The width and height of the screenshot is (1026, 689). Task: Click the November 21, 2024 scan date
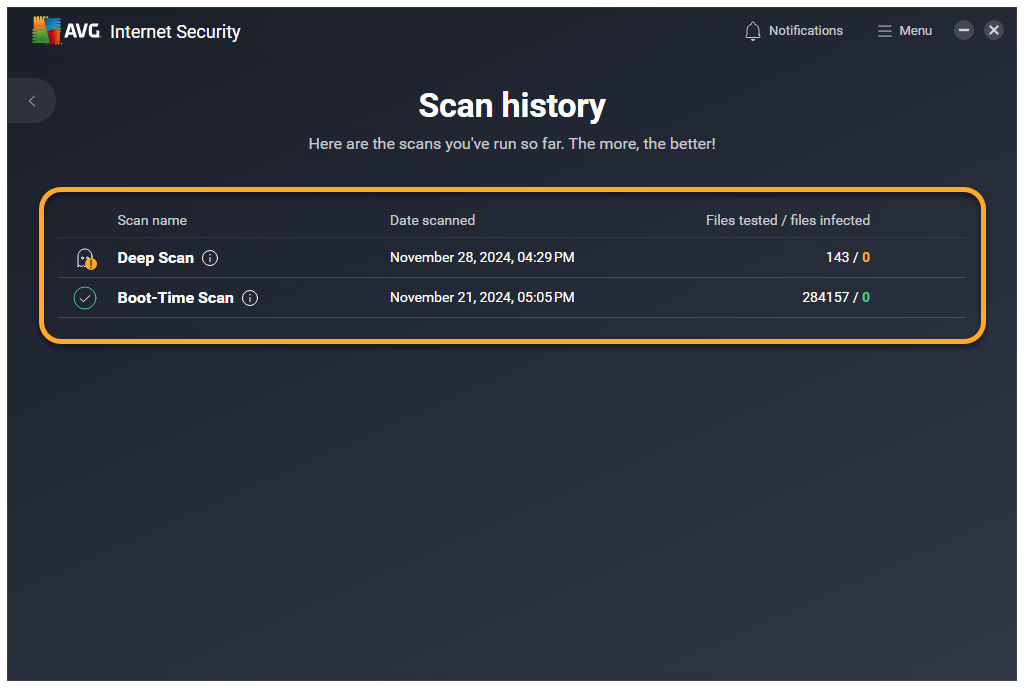click(x=481, y=298)
